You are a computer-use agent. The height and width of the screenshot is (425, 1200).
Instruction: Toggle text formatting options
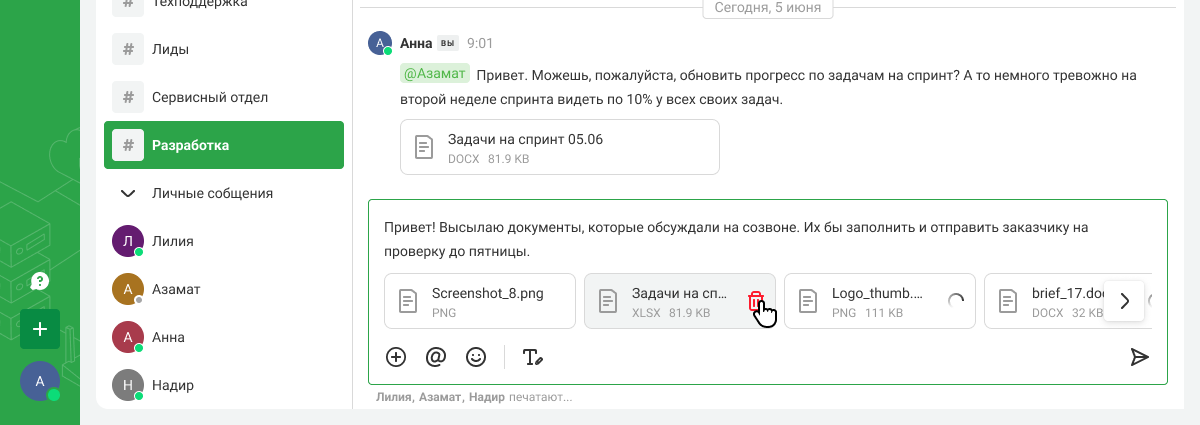(x=532, y=357)
